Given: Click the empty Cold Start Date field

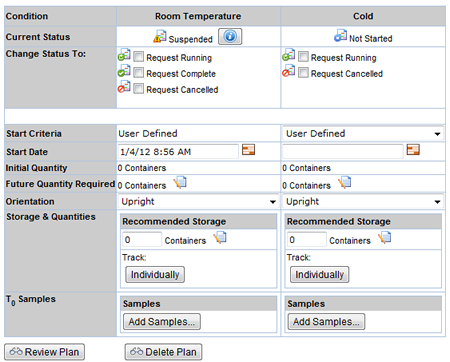Looking at the screenshot, I should pos(343,152).
